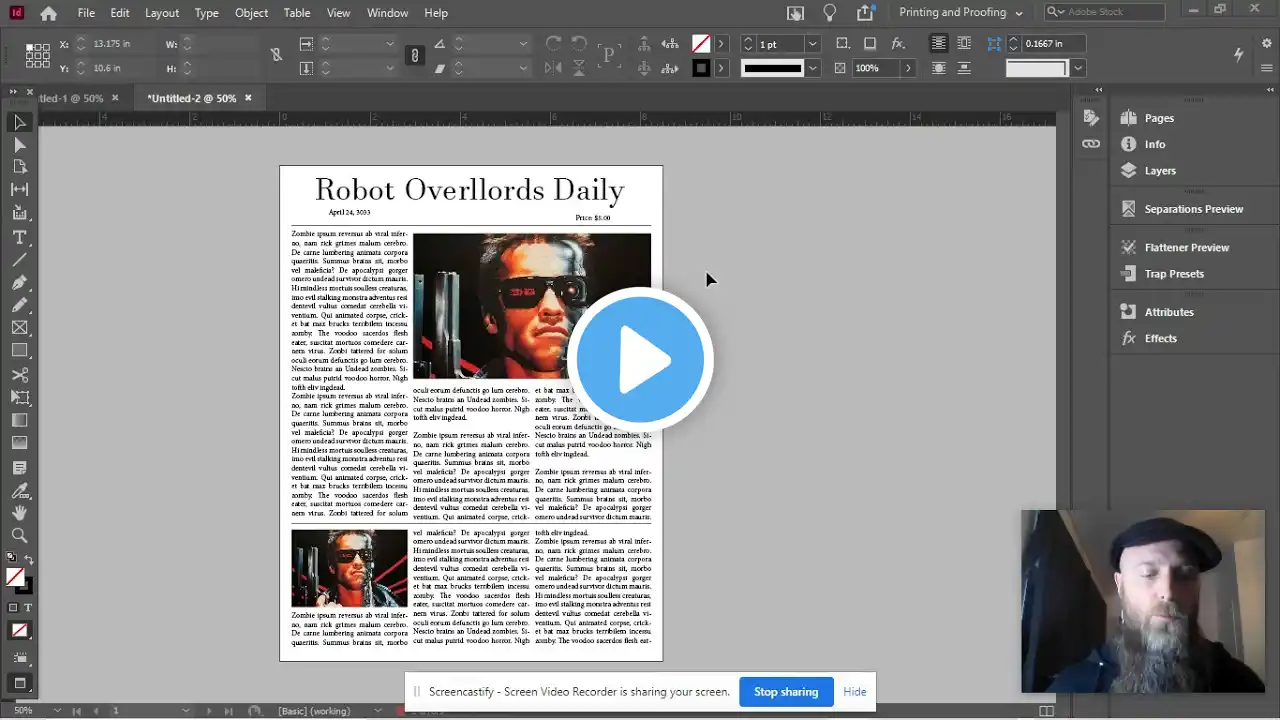
Task: Open the Layers panel
Action: point(1159,171)
